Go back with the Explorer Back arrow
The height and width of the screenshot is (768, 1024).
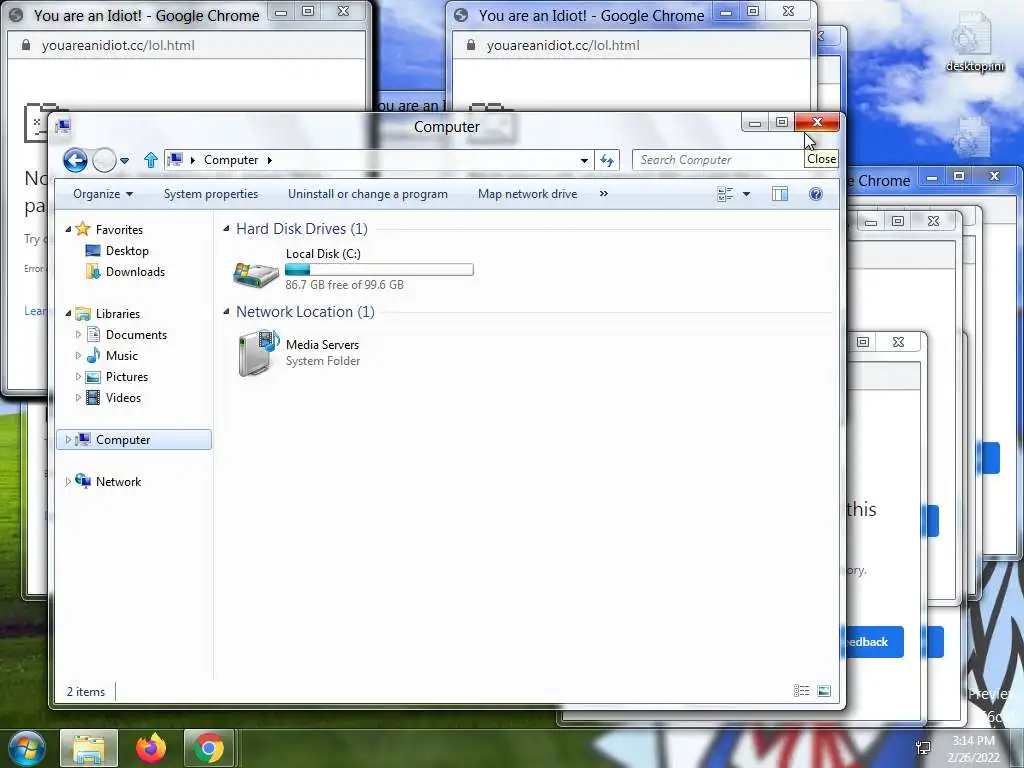(x=75, y=160)
